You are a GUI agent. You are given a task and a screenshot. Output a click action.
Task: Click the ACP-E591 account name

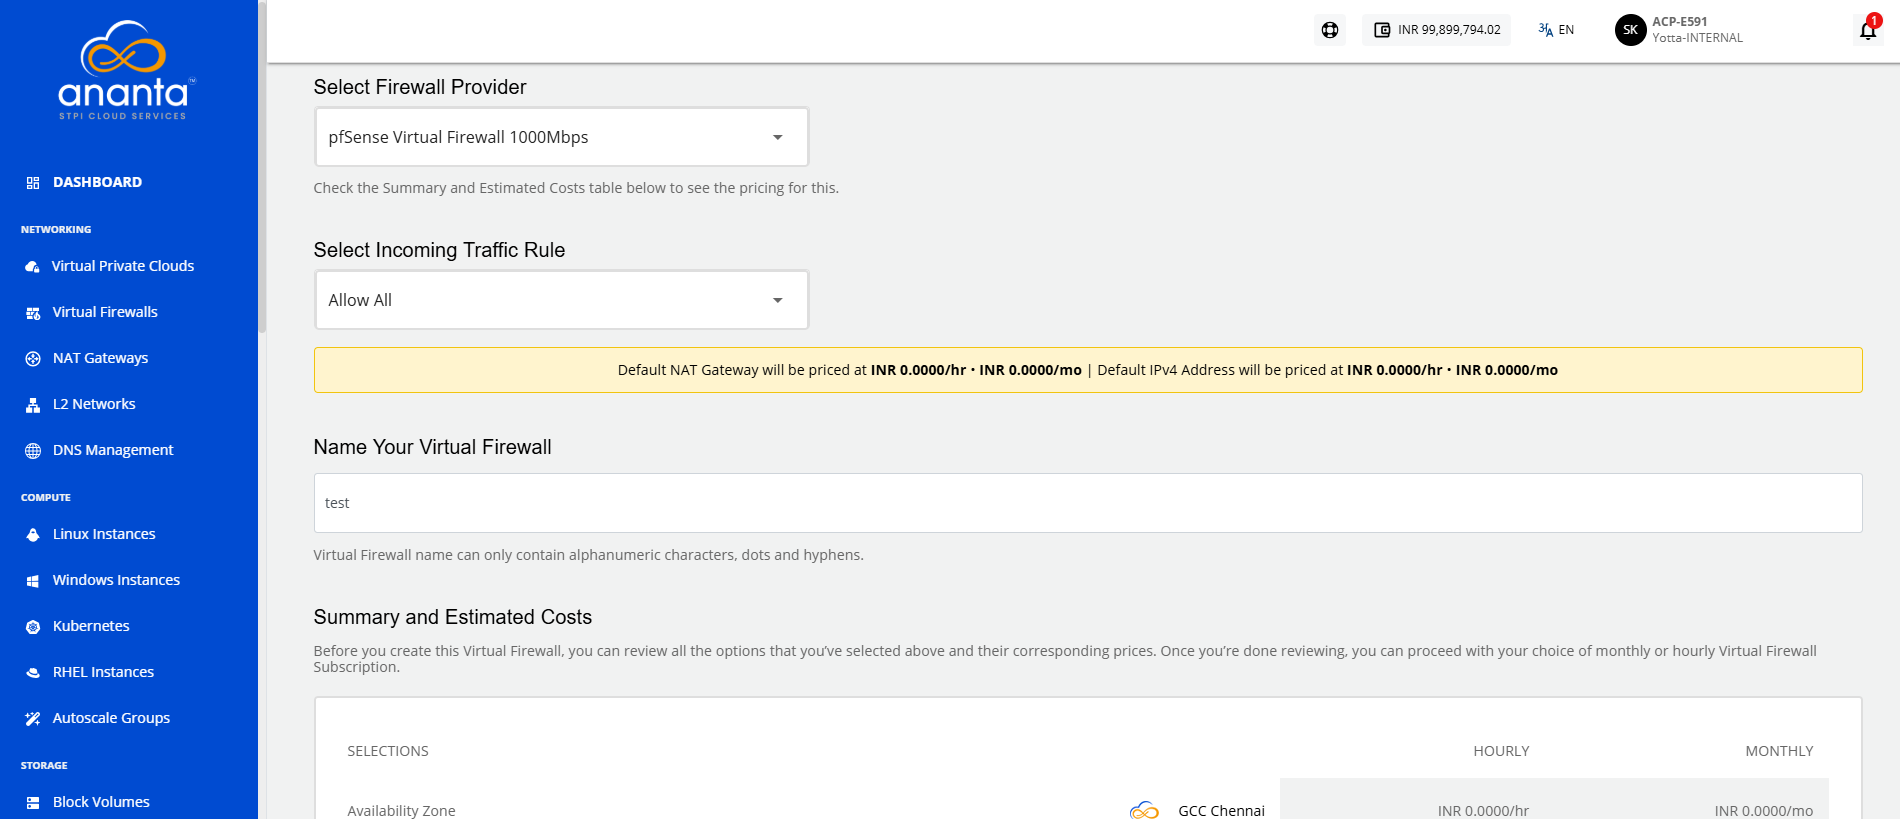(1680, 22)
